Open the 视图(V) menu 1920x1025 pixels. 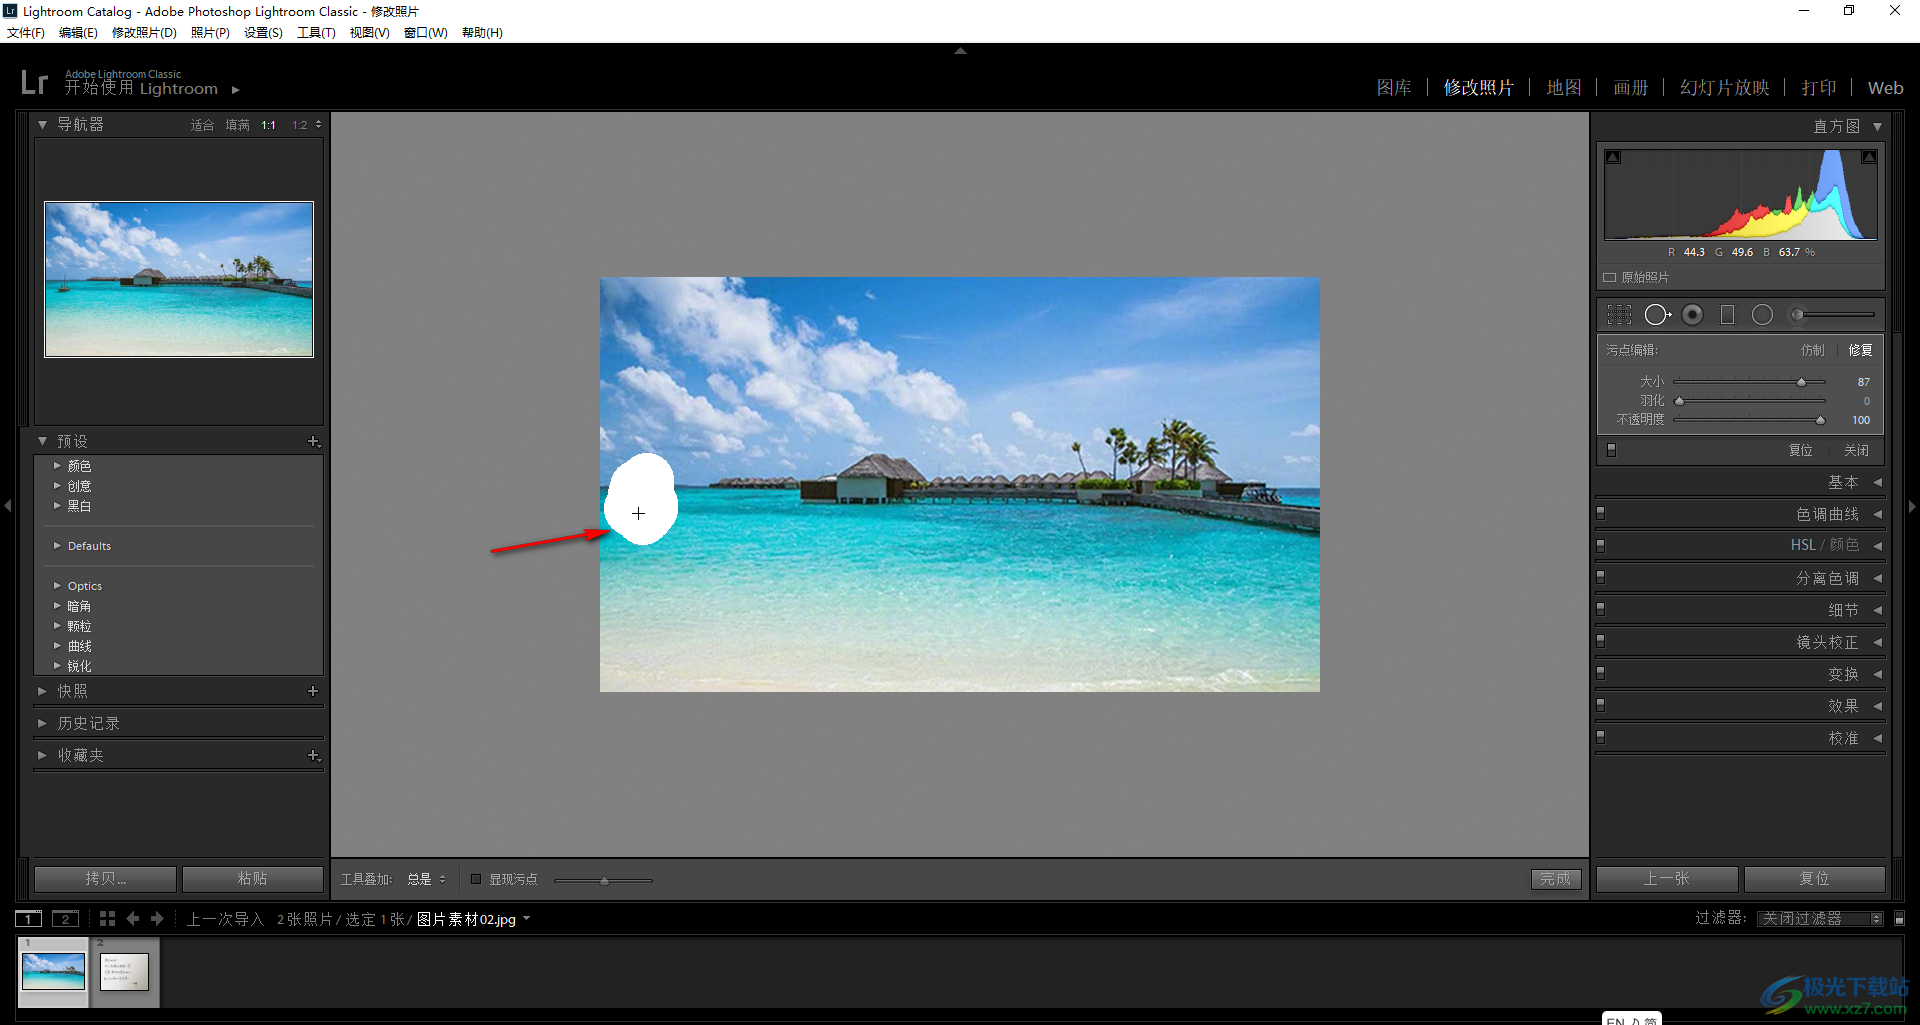369,33
